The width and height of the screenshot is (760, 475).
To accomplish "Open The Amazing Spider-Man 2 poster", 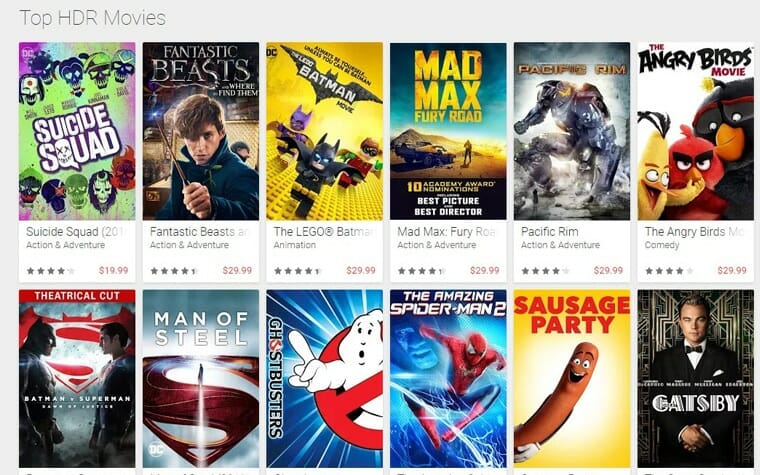I will point(448,379).
